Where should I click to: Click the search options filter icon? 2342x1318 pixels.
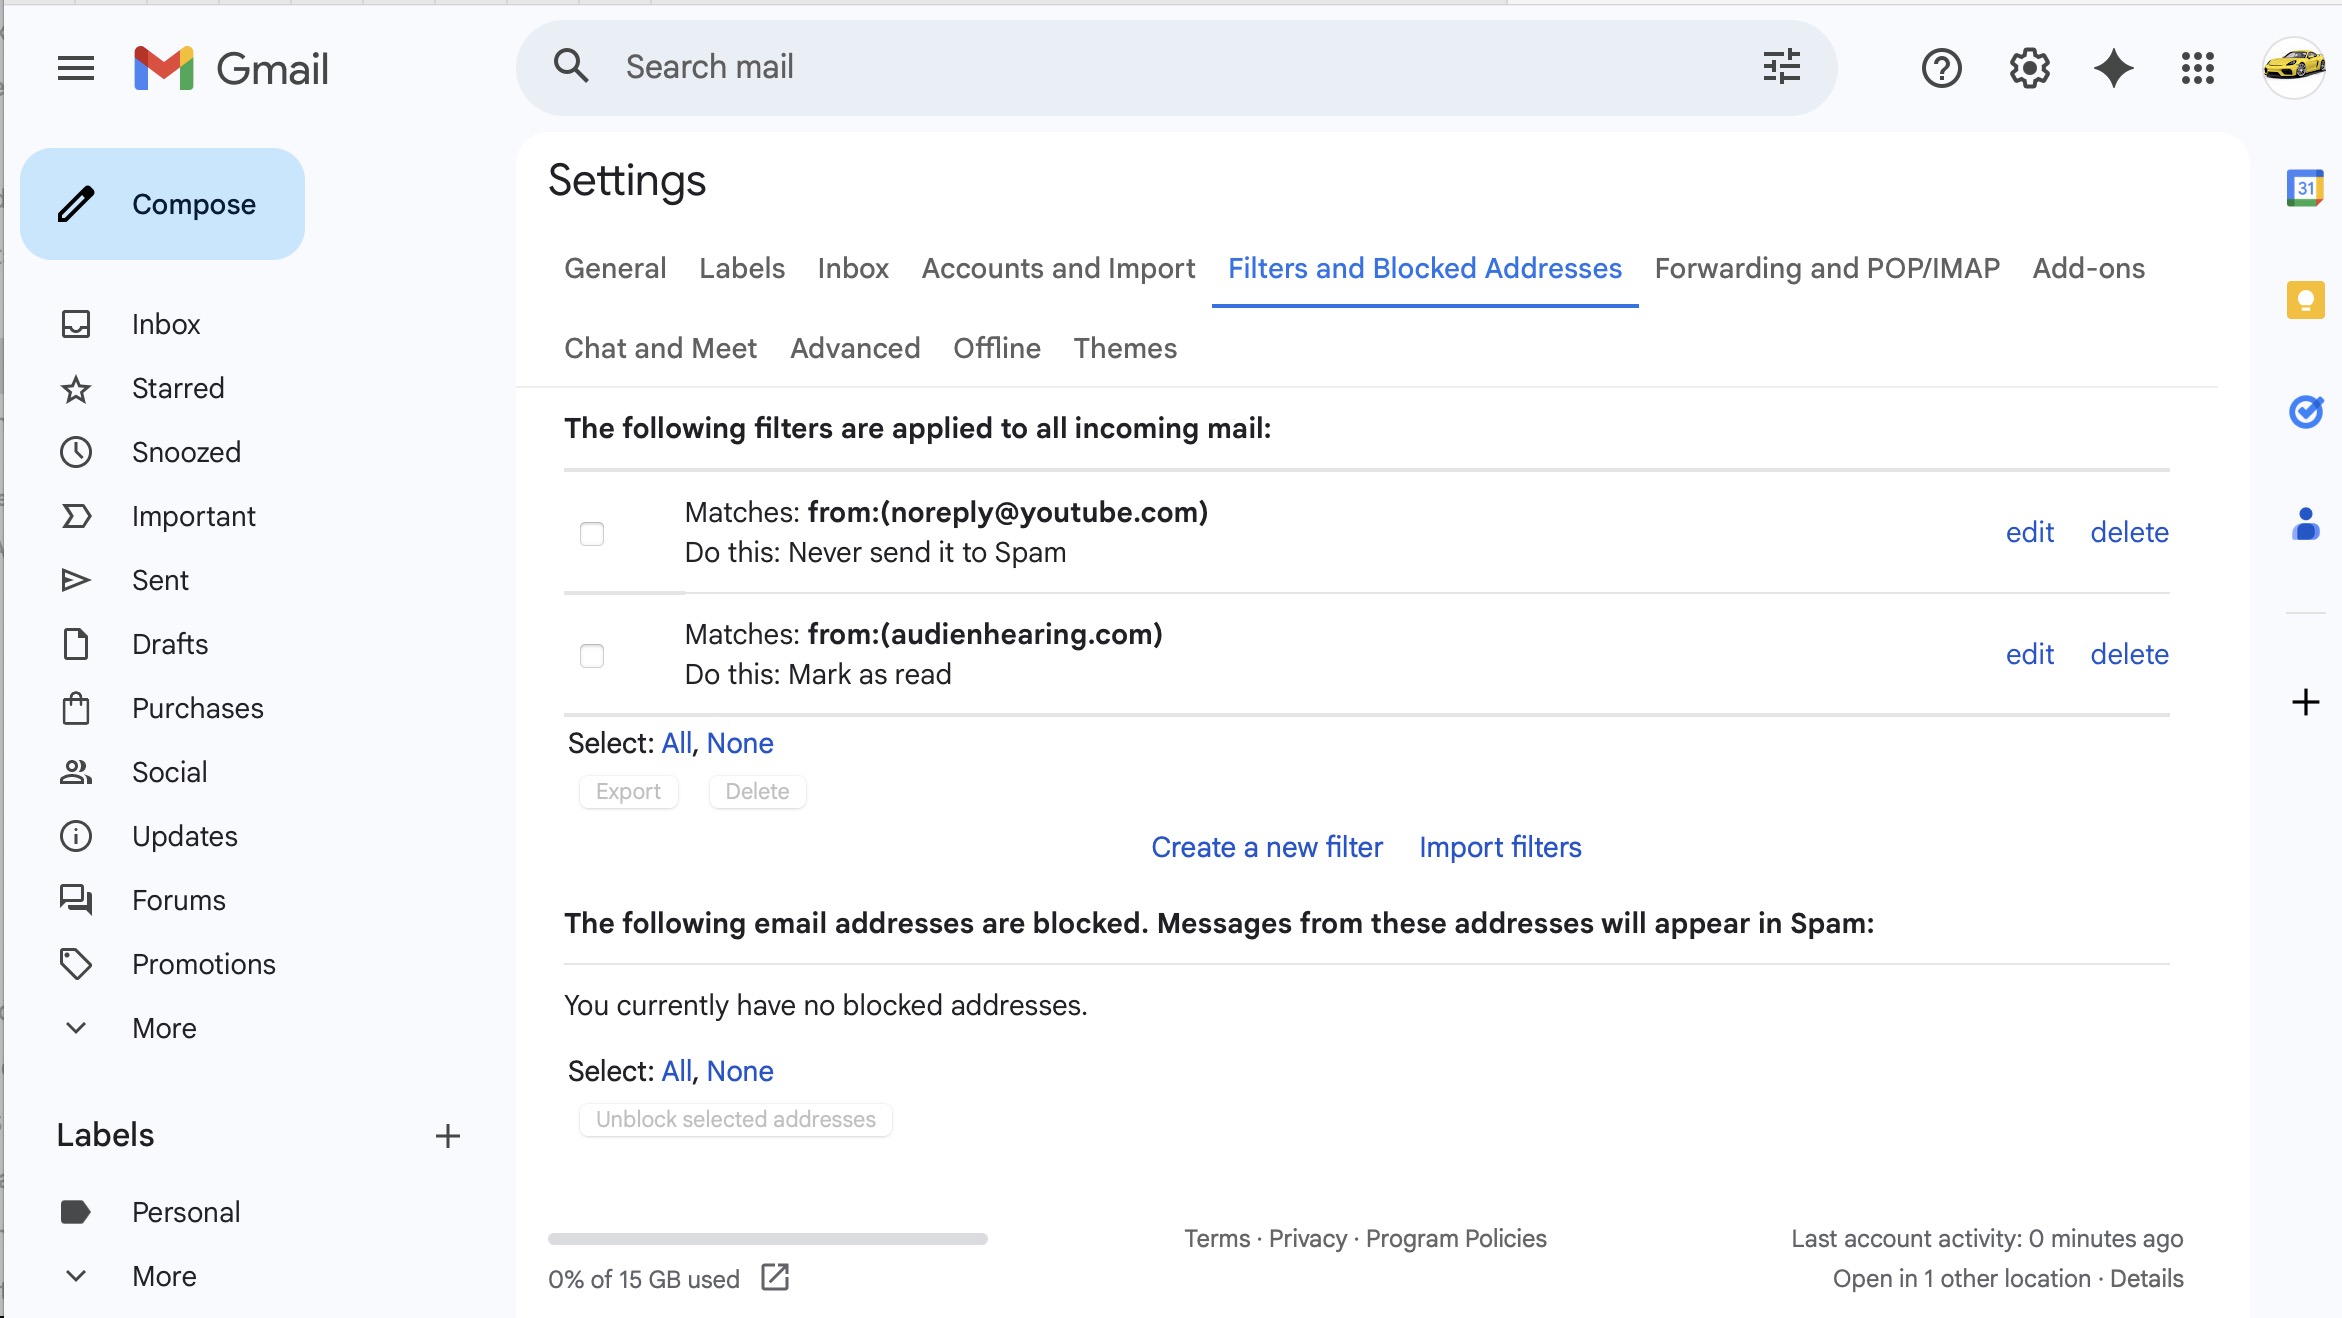(x=1781, y=67)
